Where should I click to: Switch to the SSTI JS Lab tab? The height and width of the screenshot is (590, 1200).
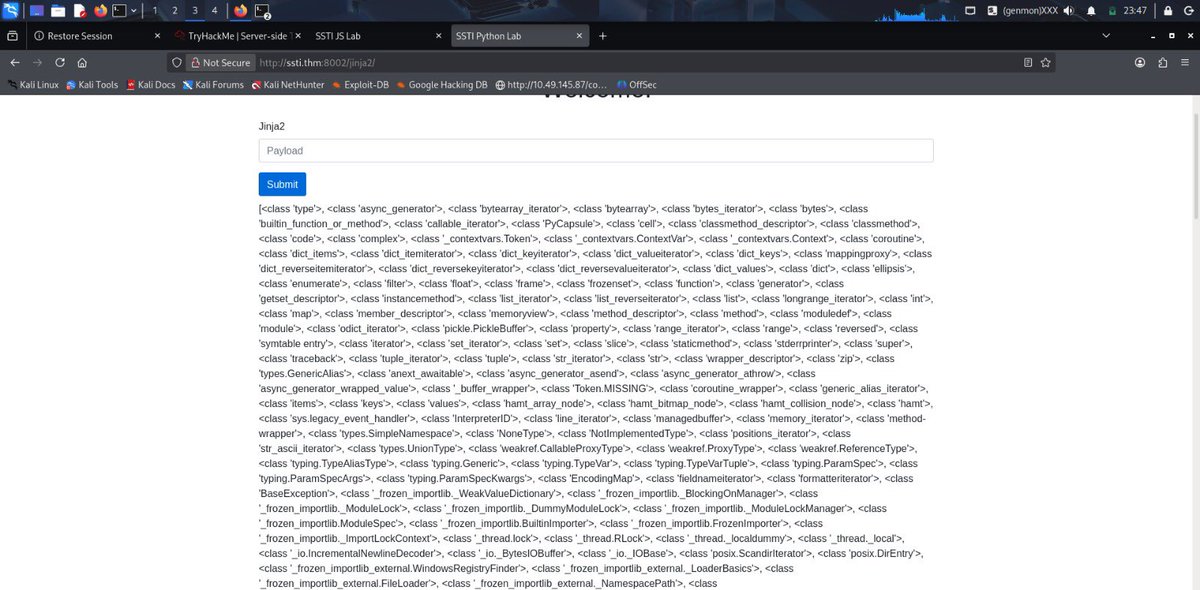(378, 35)
